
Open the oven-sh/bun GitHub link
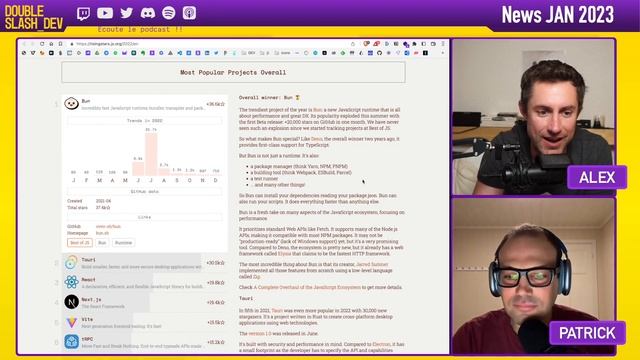pyautogui.click(x=108, y=227)
